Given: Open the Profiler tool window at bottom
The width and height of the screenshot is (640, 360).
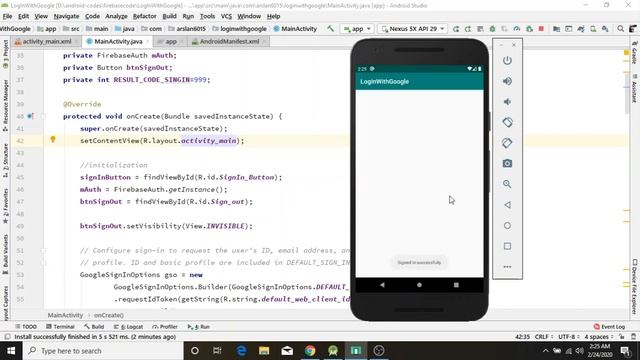Looking at the screenshot, I should point(164,327).
